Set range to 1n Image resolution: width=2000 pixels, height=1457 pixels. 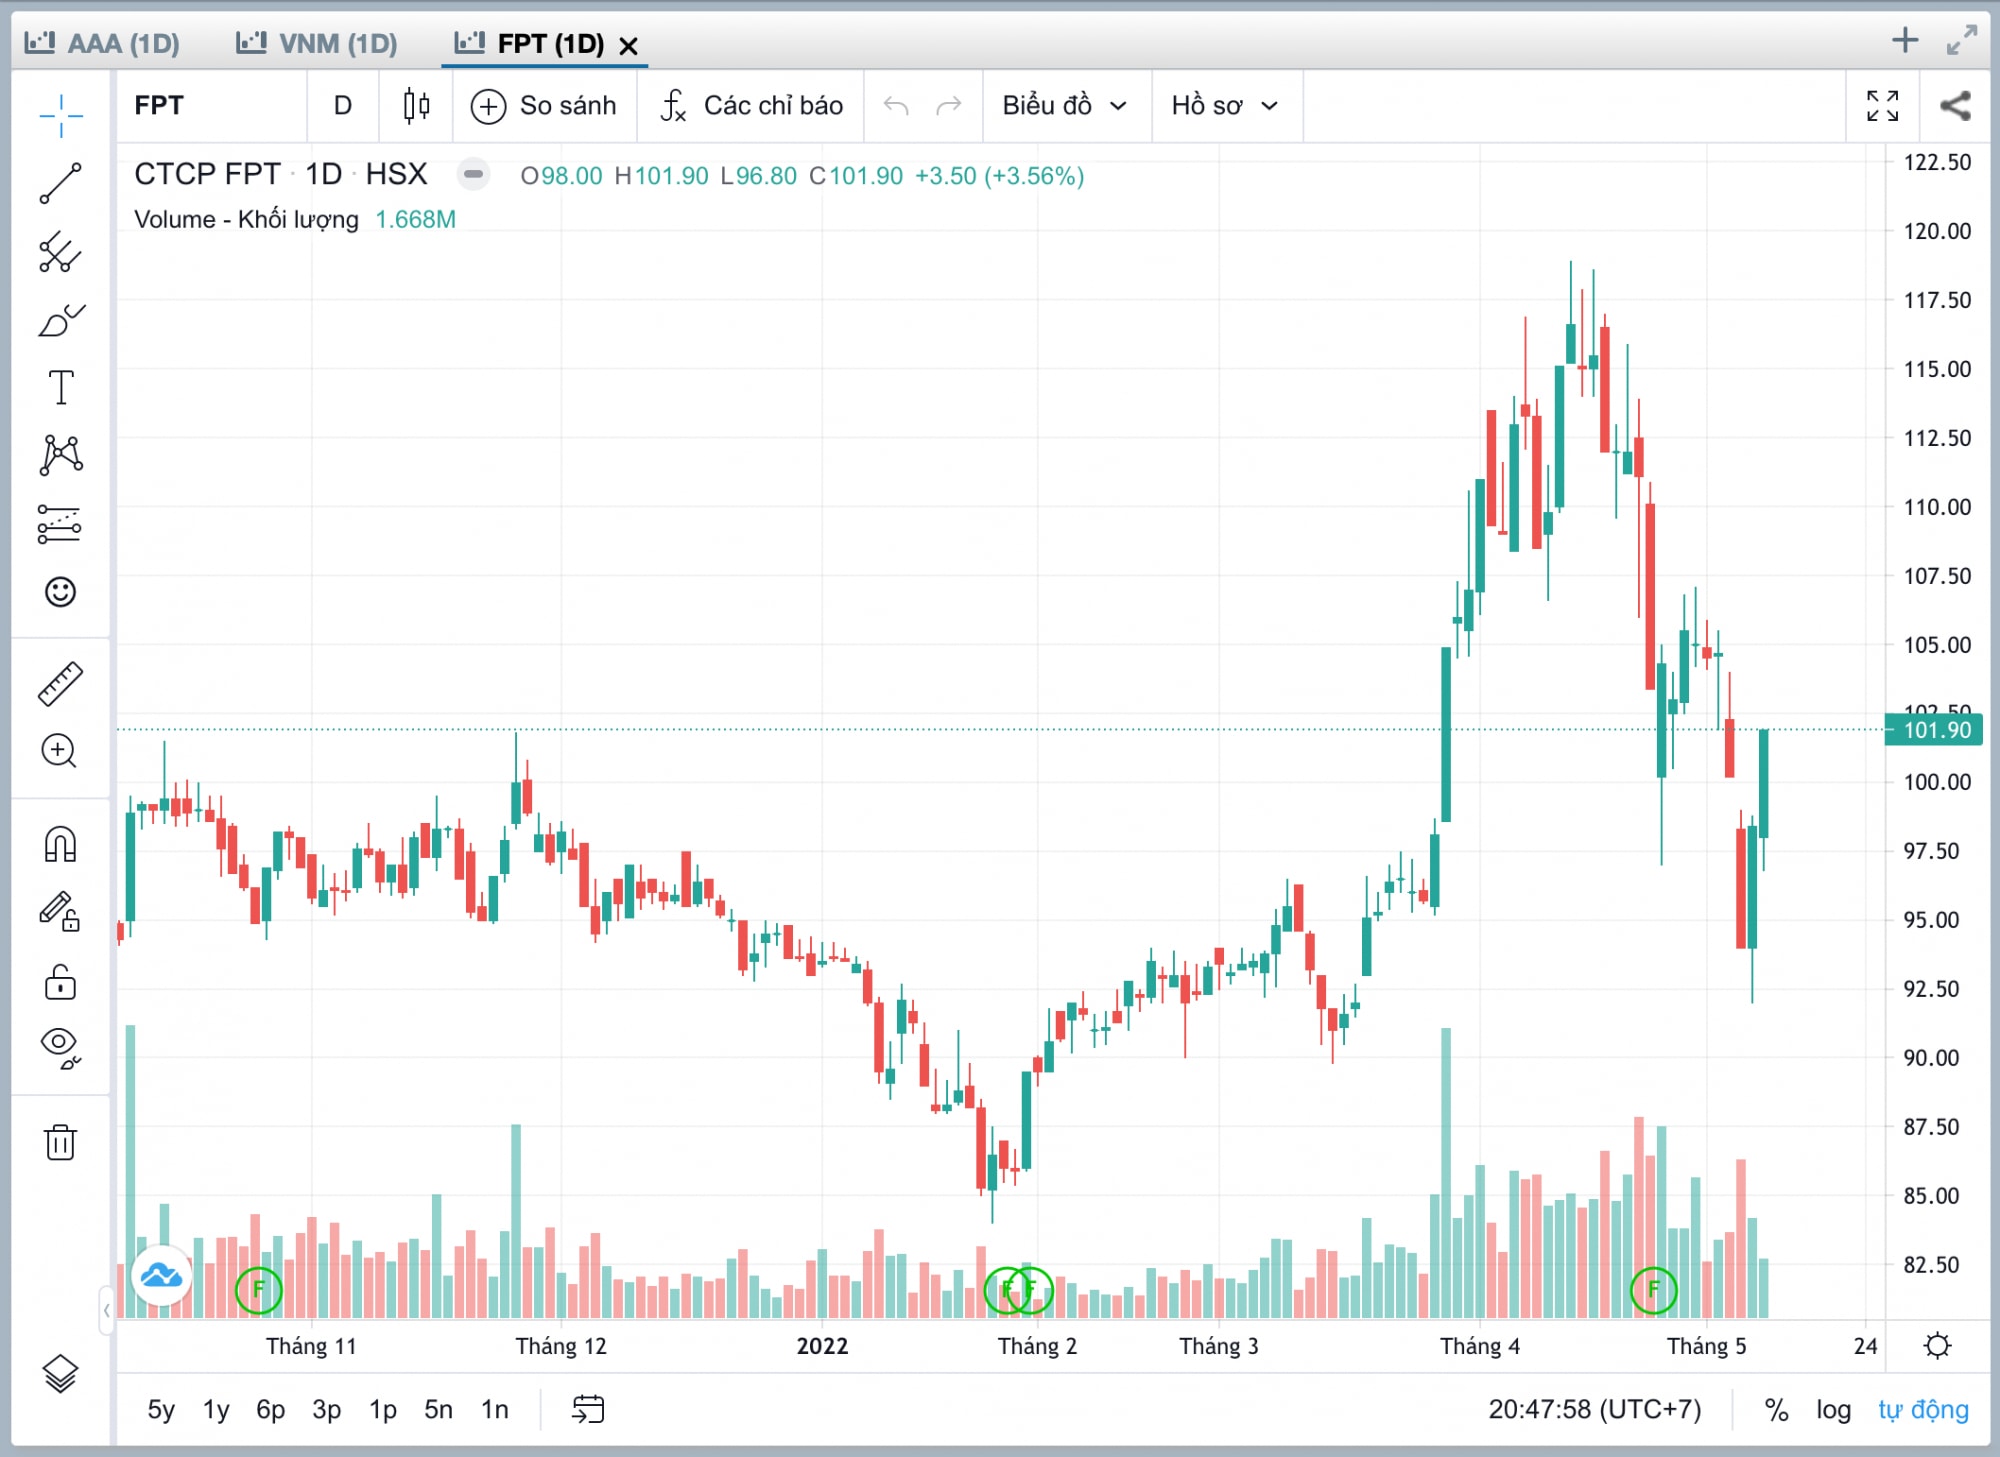tap(494, 1409)
